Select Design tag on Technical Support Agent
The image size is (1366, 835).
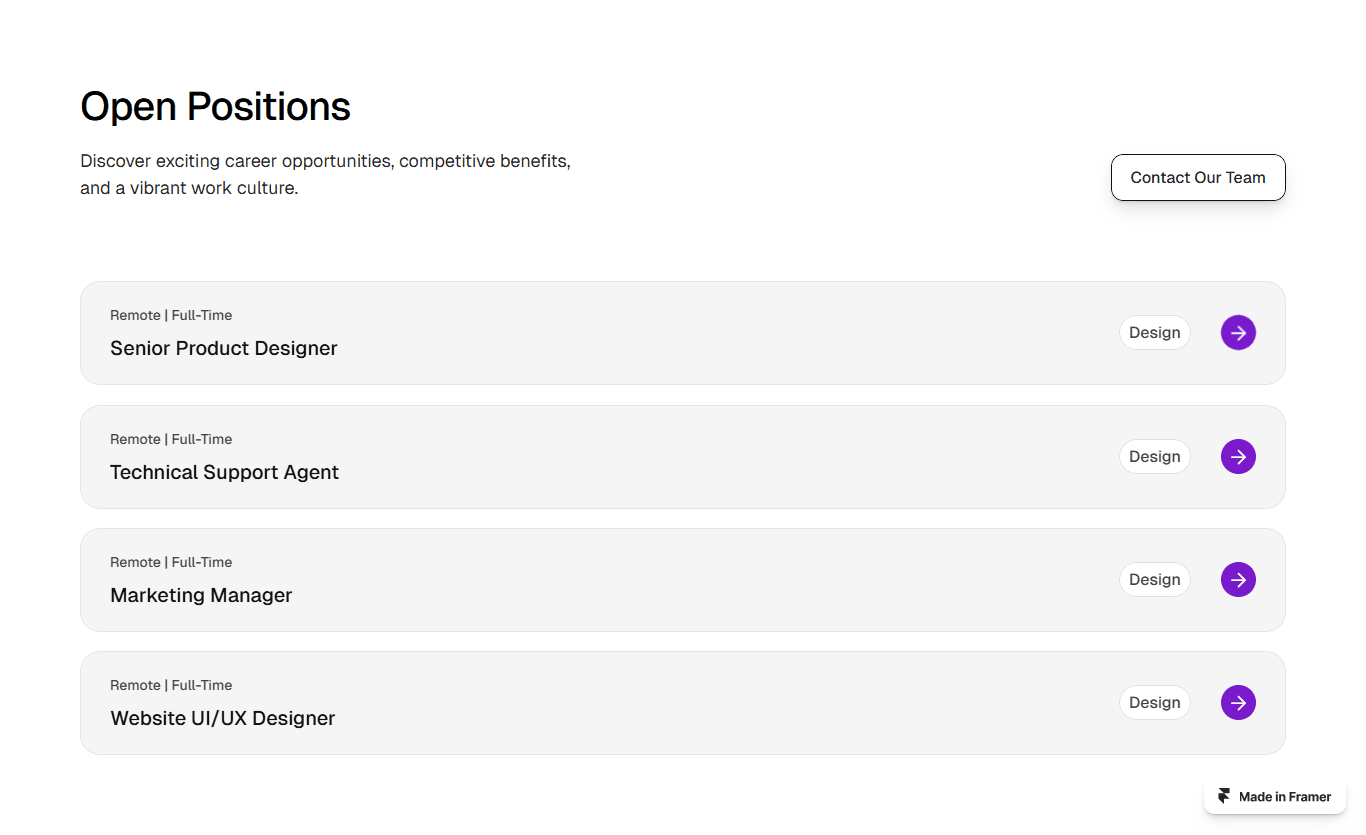click(1155, 457)
